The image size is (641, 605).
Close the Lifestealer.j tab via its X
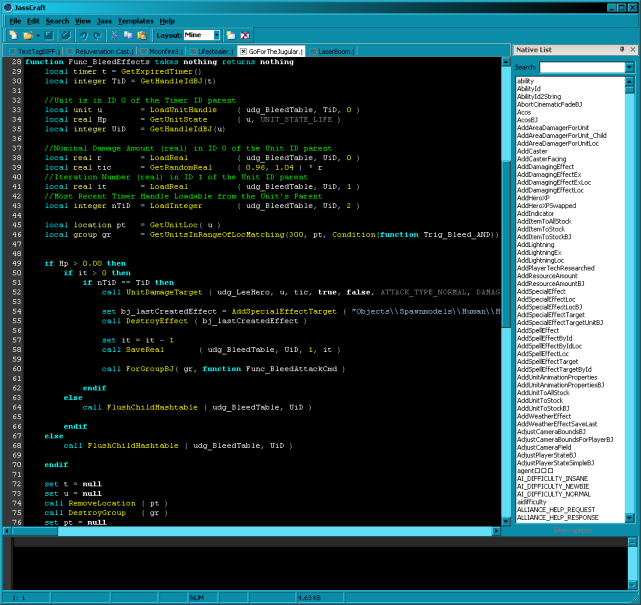point(193,52)
